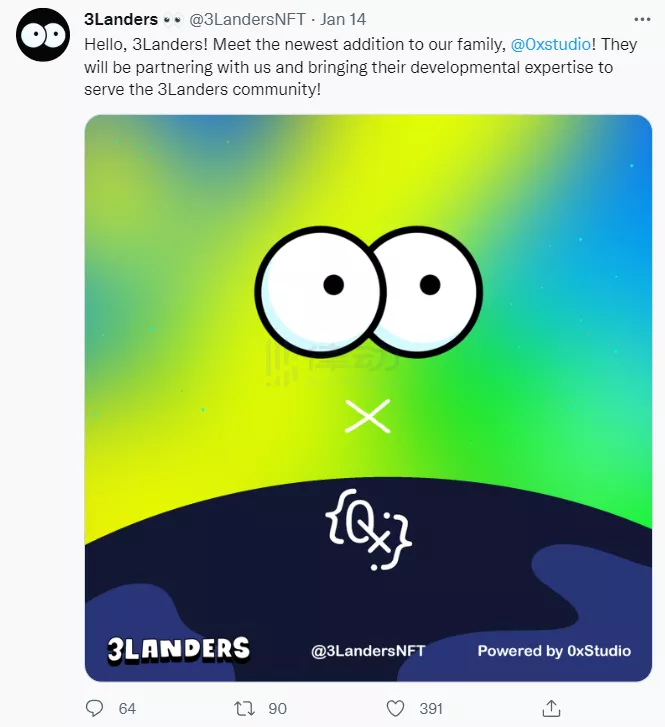Click the 90 retweets count
Viewport: 665px width, 727px height.
coord(277,708)
